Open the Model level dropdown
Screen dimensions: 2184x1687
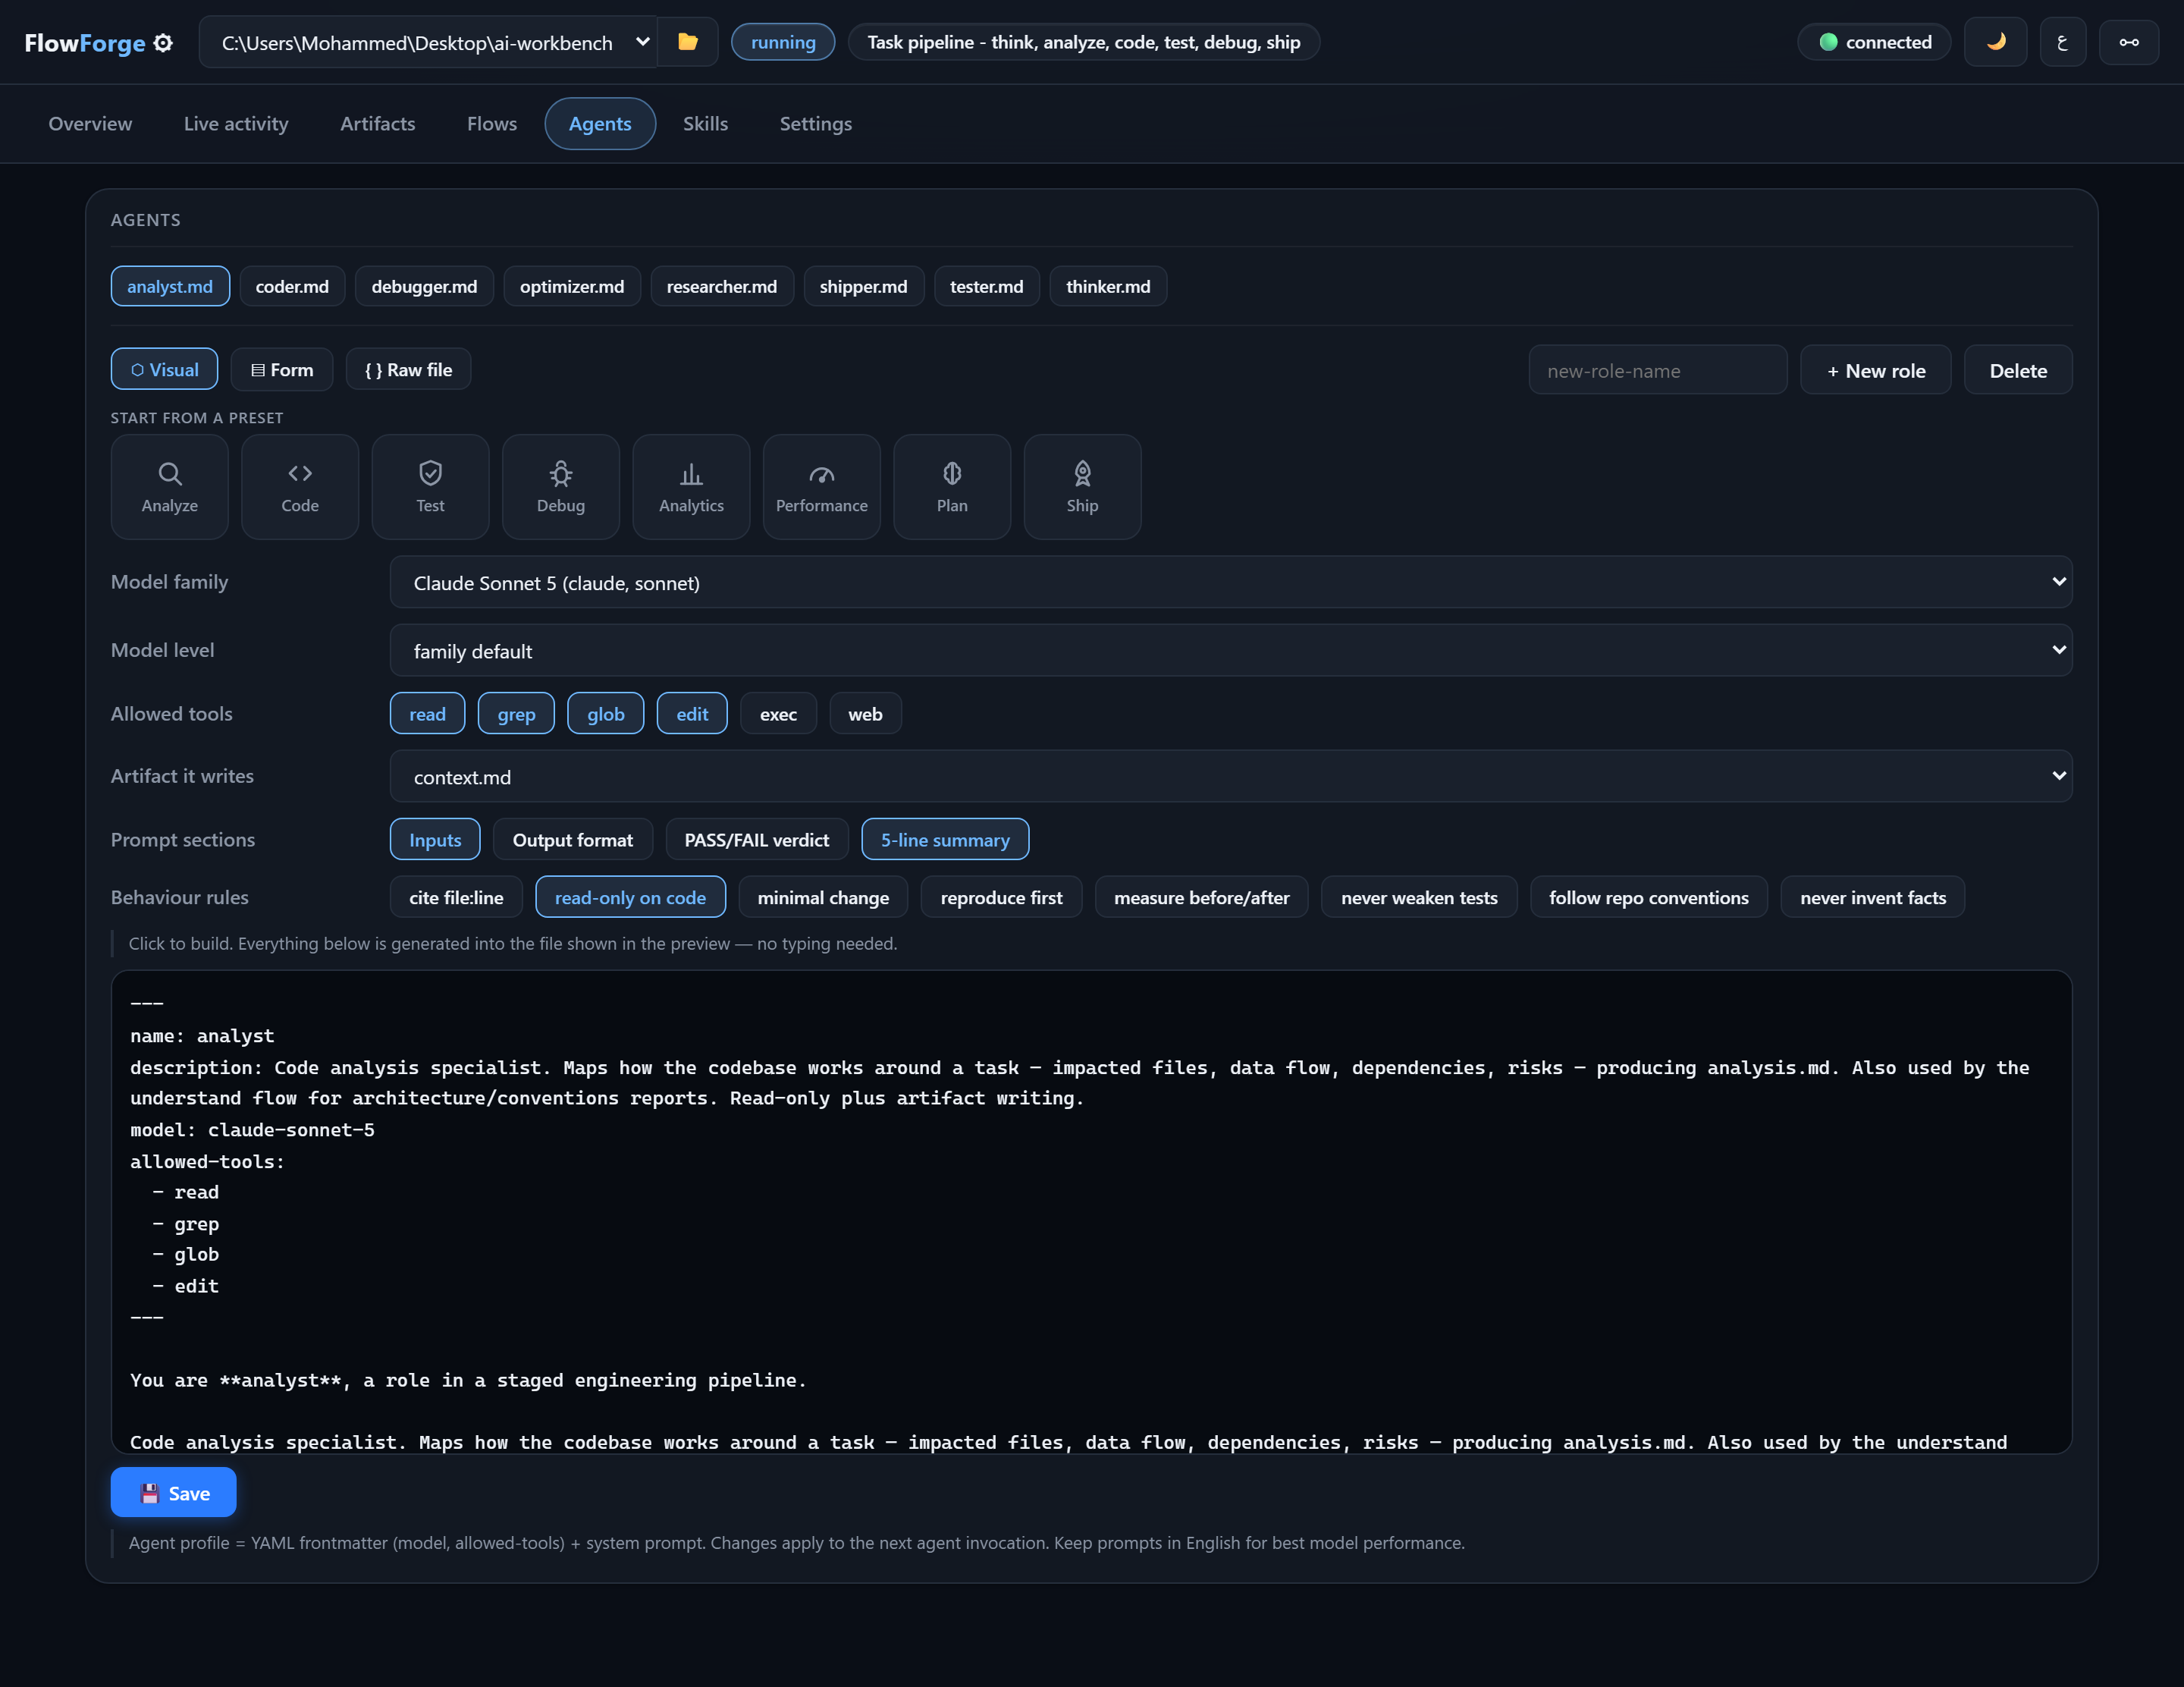[x=1231, y=650]
